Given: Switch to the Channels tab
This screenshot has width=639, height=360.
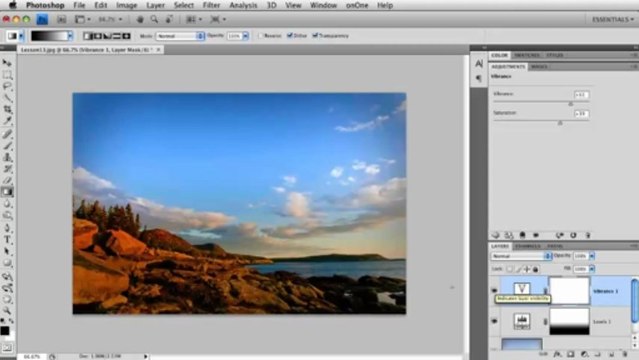Looking at the screenshot, I should 527,246.
